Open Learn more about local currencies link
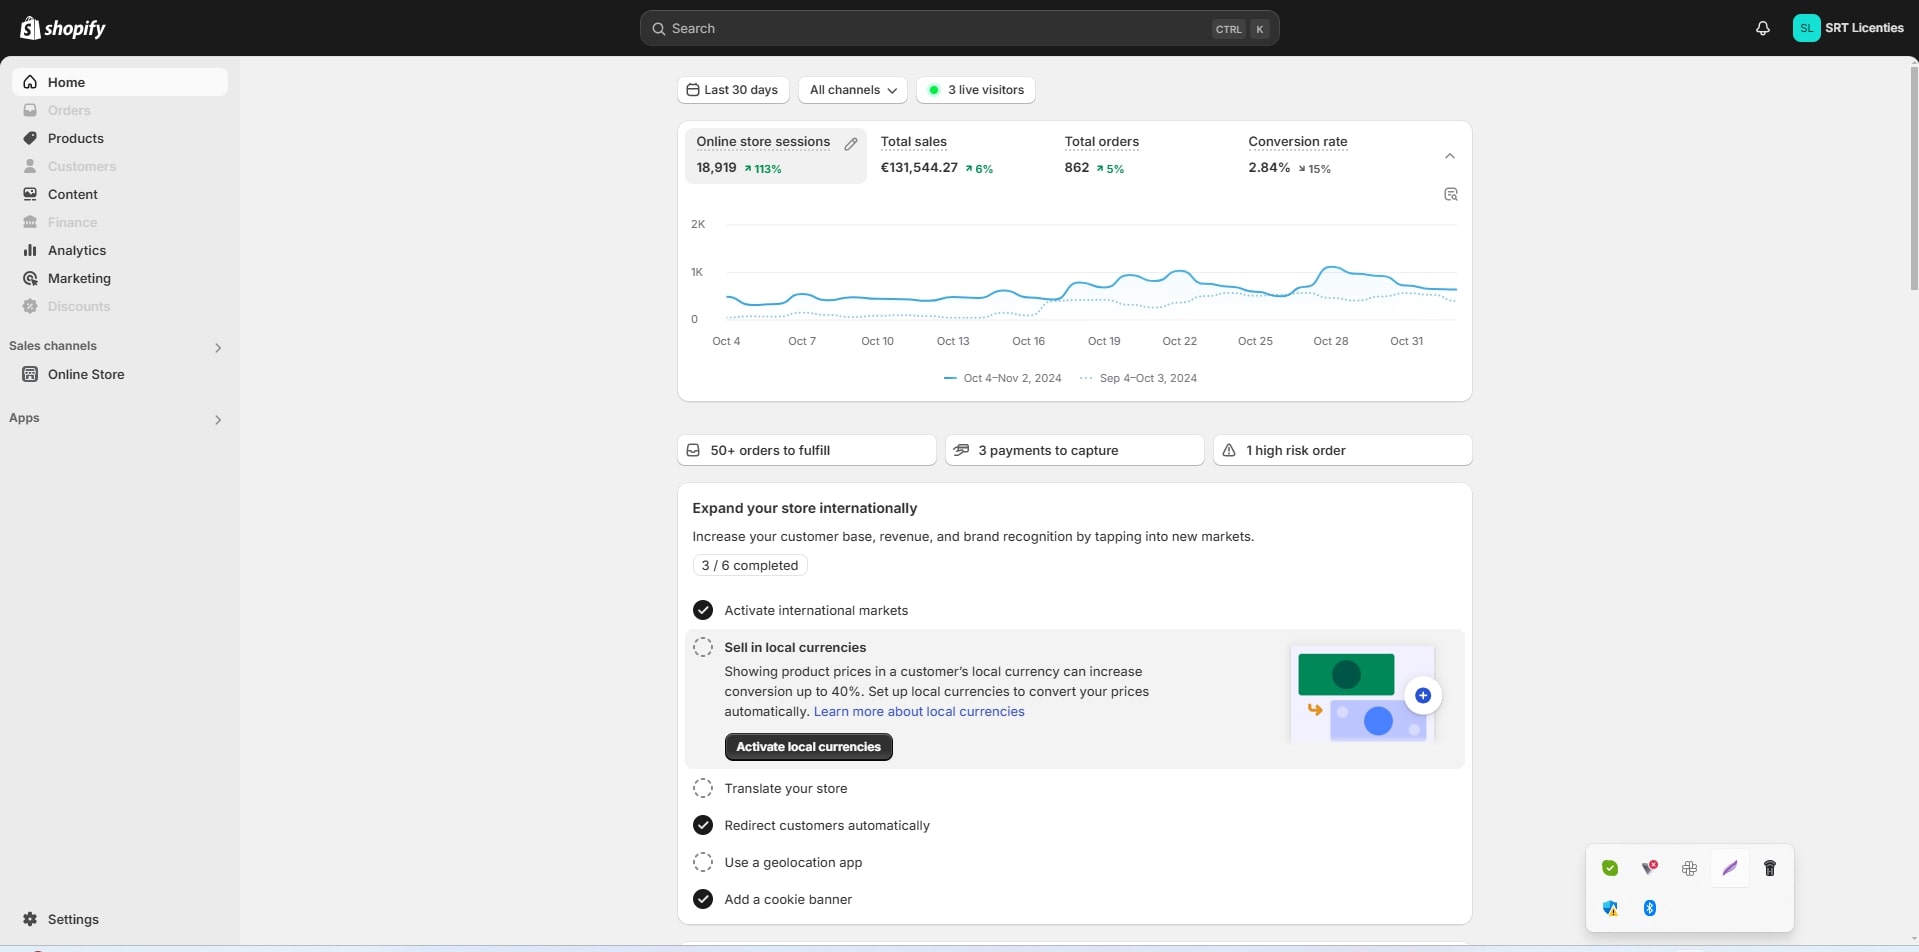 click(918, 711)
